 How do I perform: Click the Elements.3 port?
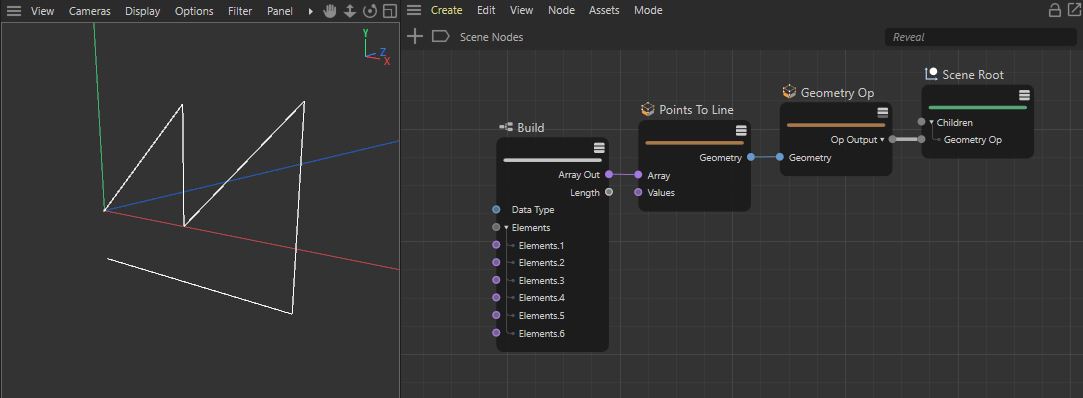pyautogui.click(x=496, y=281)
